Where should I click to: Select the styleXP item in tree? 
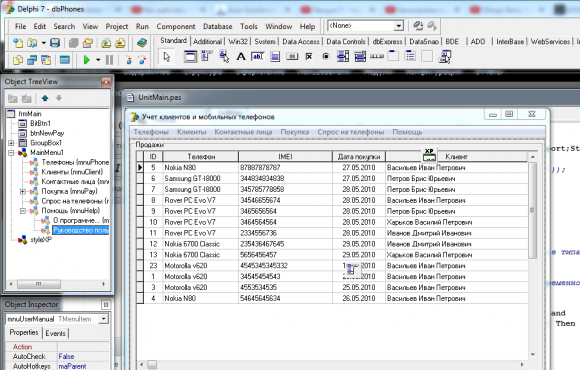41,240
